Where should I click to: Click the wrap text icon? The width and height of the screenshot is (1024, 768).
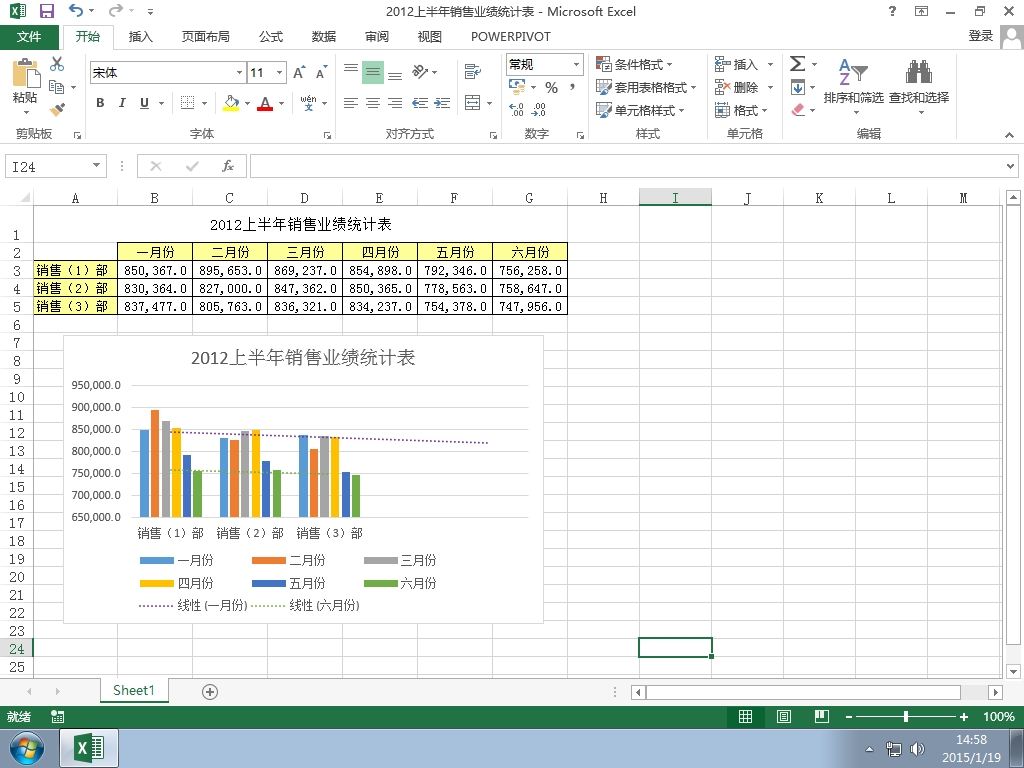473,72
